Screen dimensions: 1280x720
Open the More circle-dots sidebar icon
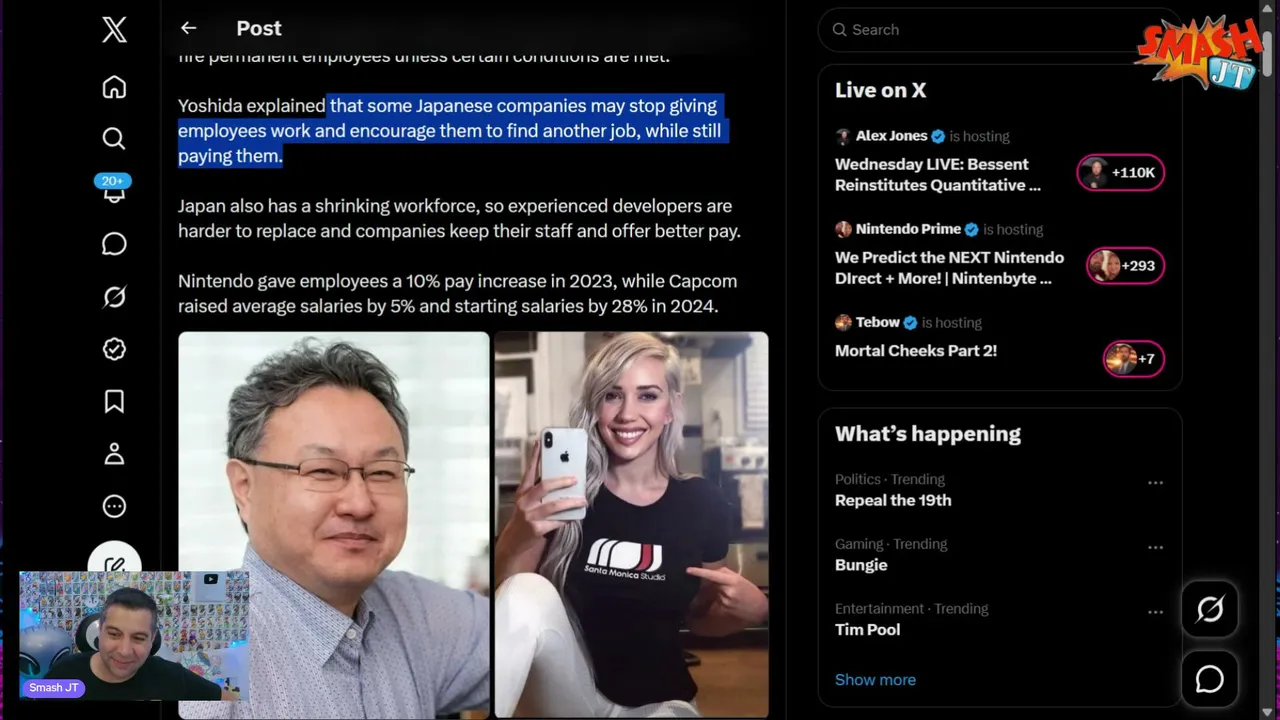(114, 506)
